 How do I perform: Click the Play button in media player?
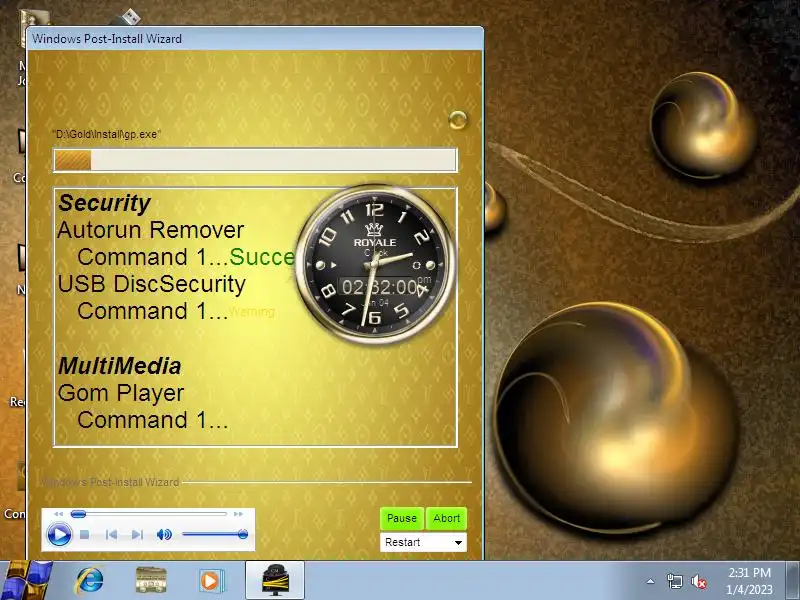click(59, 535)
